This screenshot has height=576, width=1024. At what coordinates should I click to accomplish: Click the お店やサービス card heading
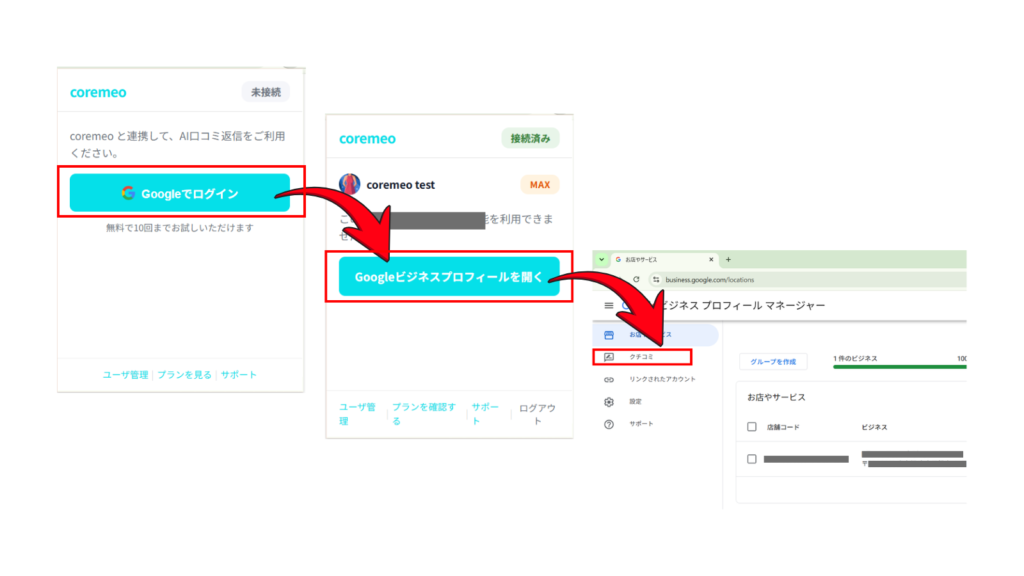click(776, 397)
